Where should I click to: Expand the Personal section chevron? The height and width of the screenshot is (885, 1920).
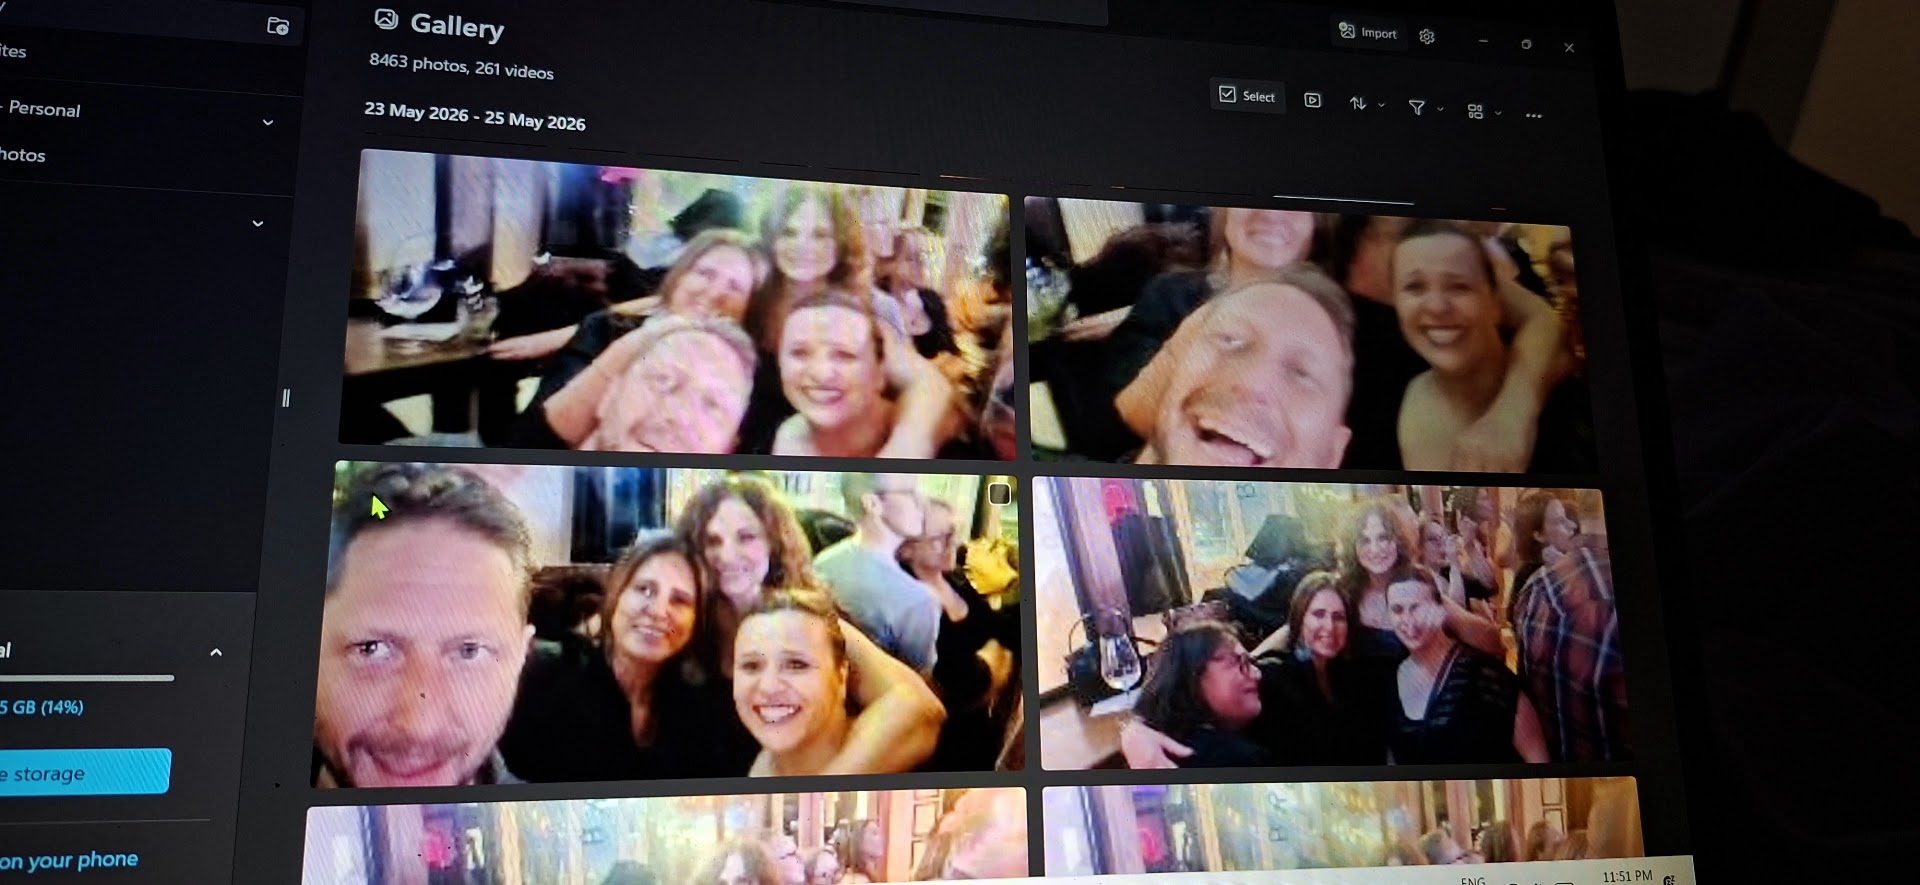pyautogui.click(x=268, y=122)
